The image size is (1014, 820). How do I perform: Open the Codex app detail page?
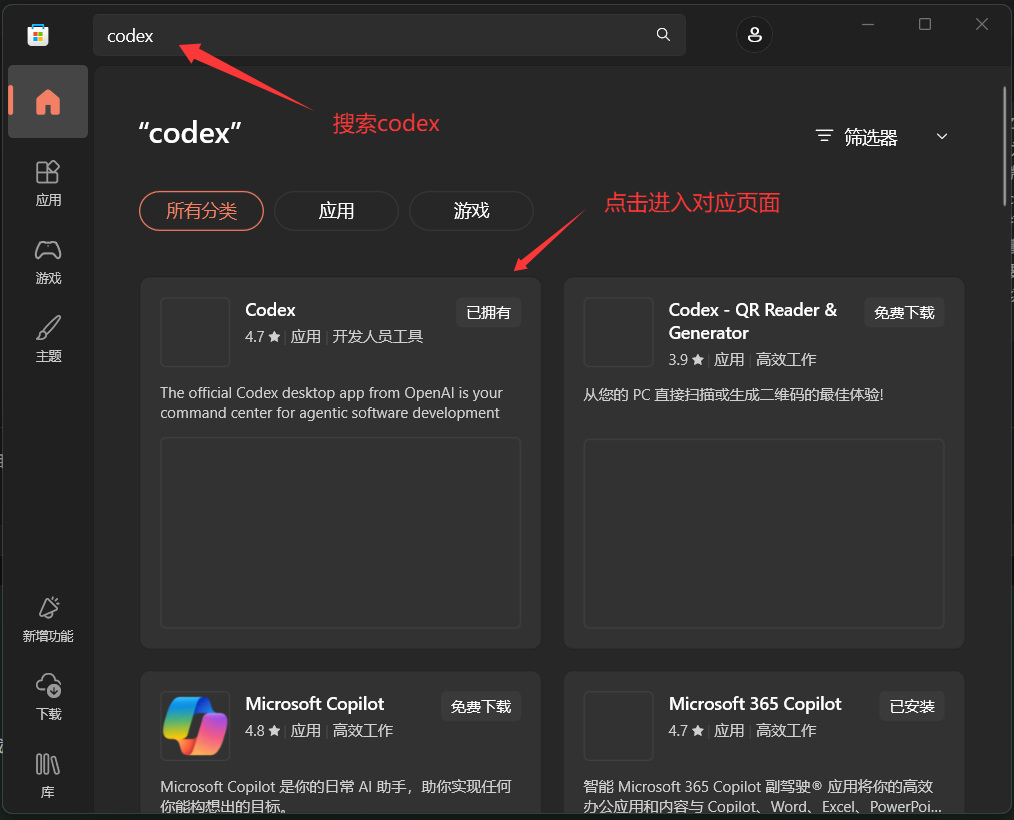(270, 310)
